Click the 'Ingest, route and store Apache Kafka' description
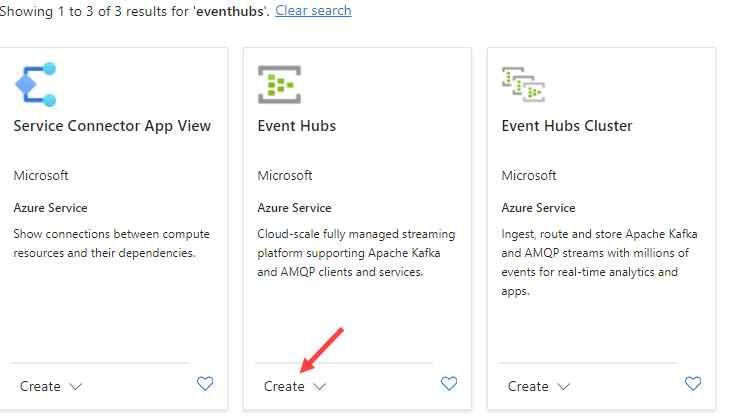This screenshot has height=419, width=730. click(x=599, y=262)
